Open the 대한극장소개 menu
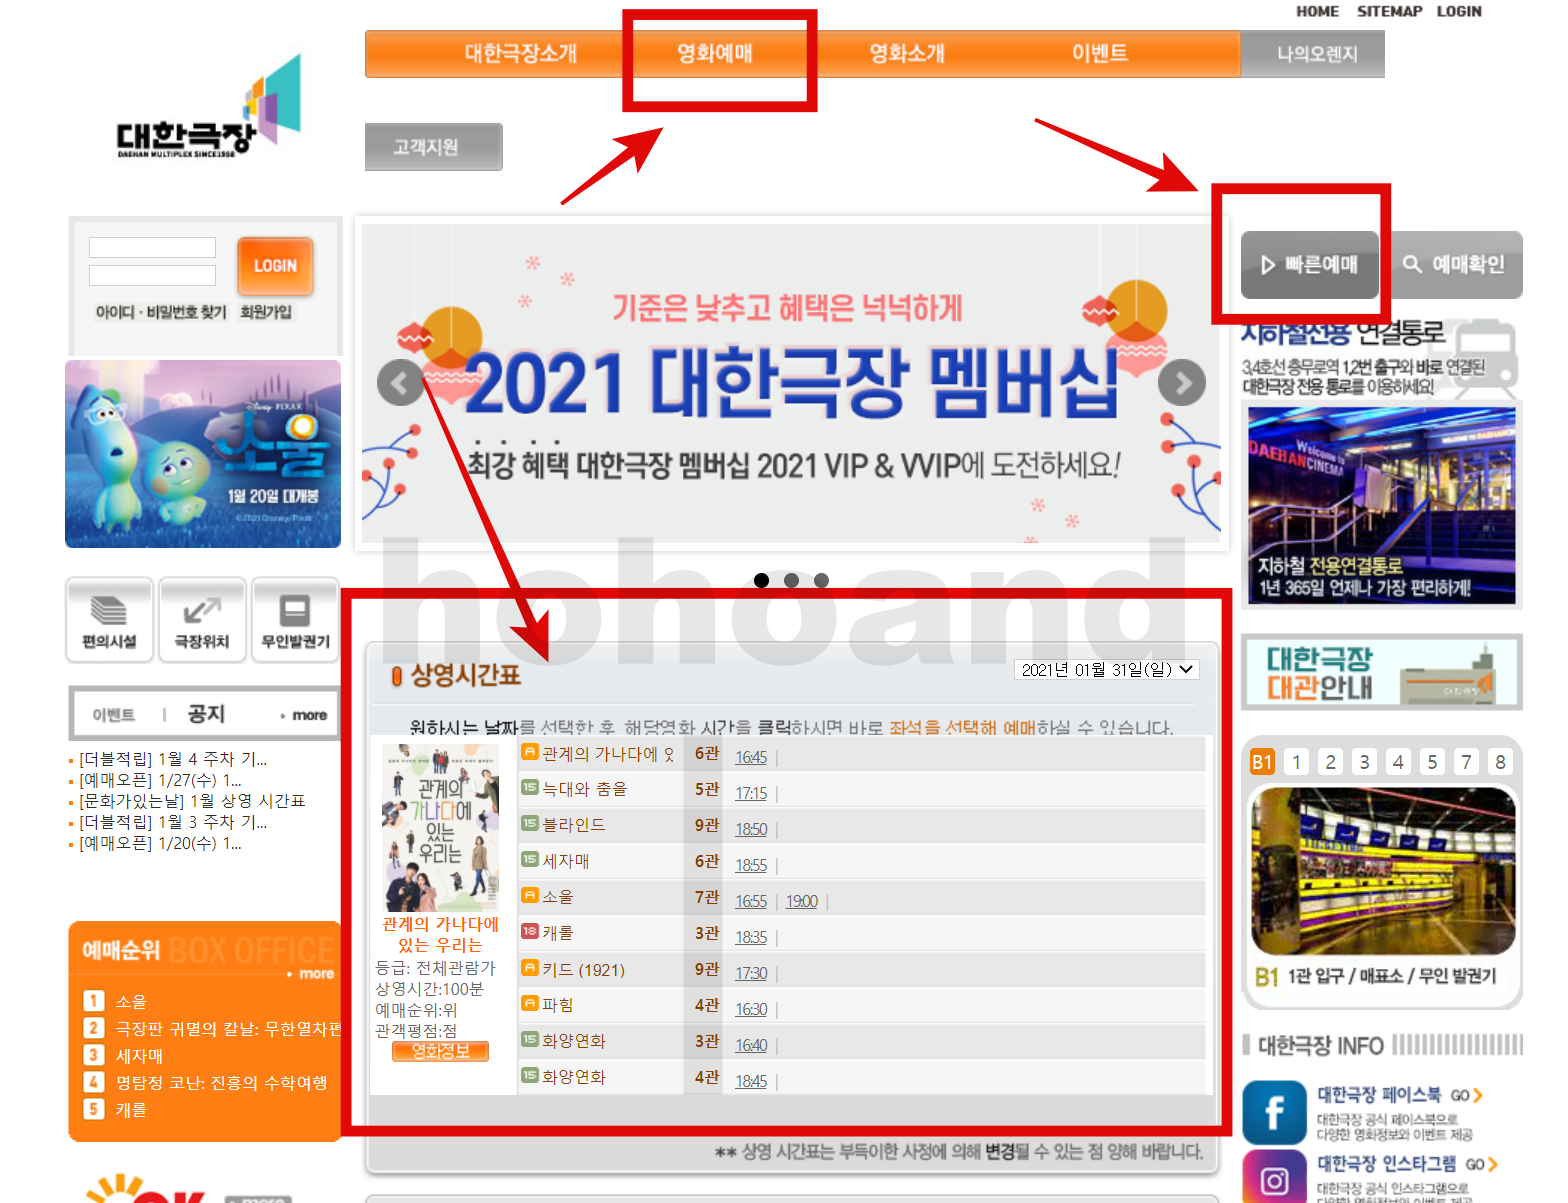This screenshot has width=1568, height=1203. pyautogui.click(x=520, y=53)
